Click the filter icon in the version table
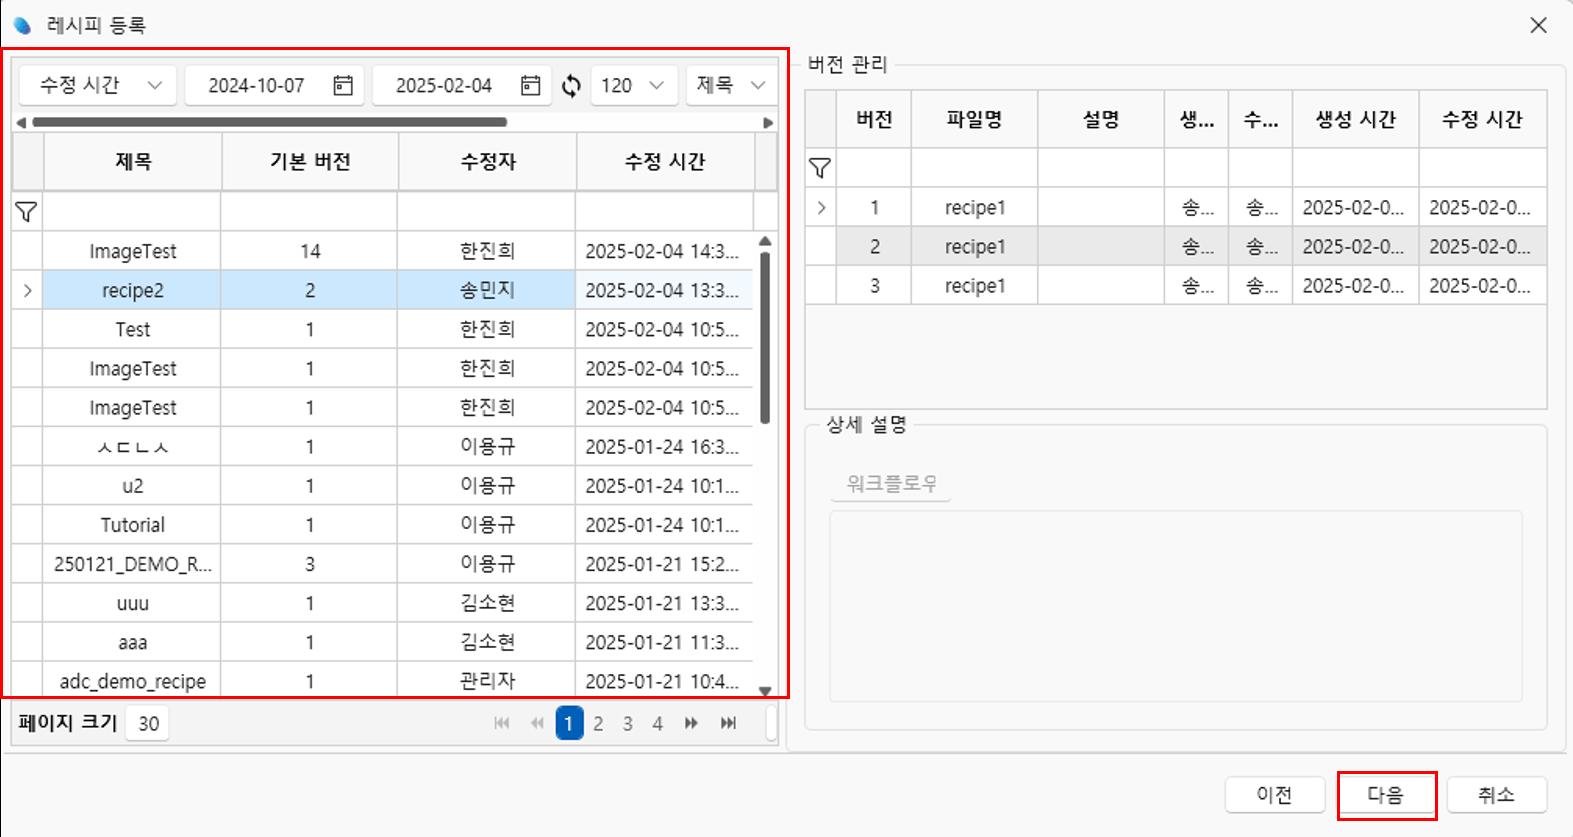1573x837 pixels. [x=820, y=168]
